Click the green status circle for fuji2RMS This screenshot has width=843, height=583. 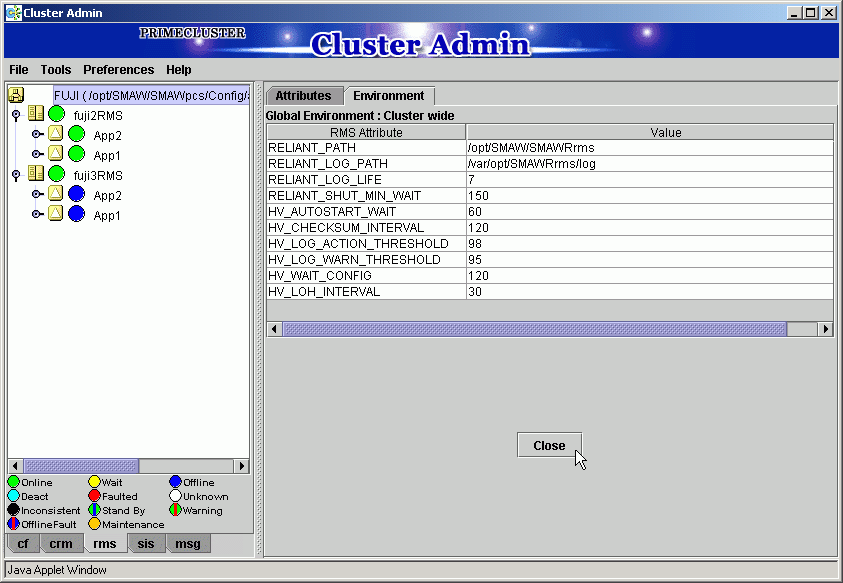coord(56,114)
